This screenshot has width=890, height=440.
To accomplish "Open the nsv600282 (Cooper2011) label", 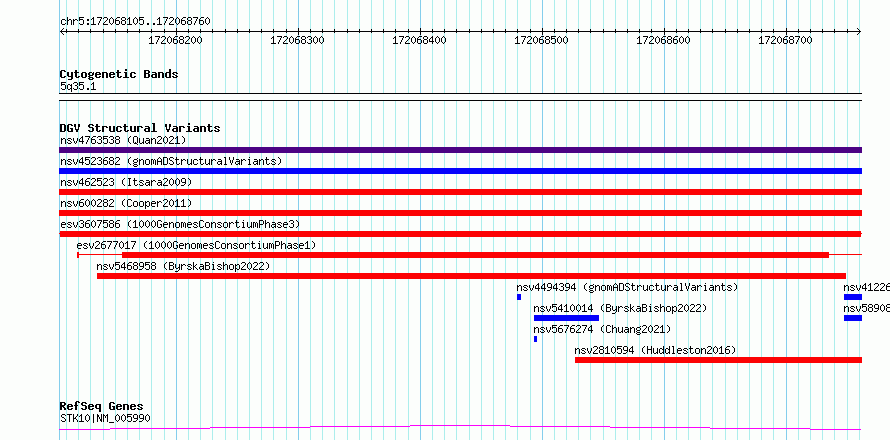I will [x=126, y=203].
